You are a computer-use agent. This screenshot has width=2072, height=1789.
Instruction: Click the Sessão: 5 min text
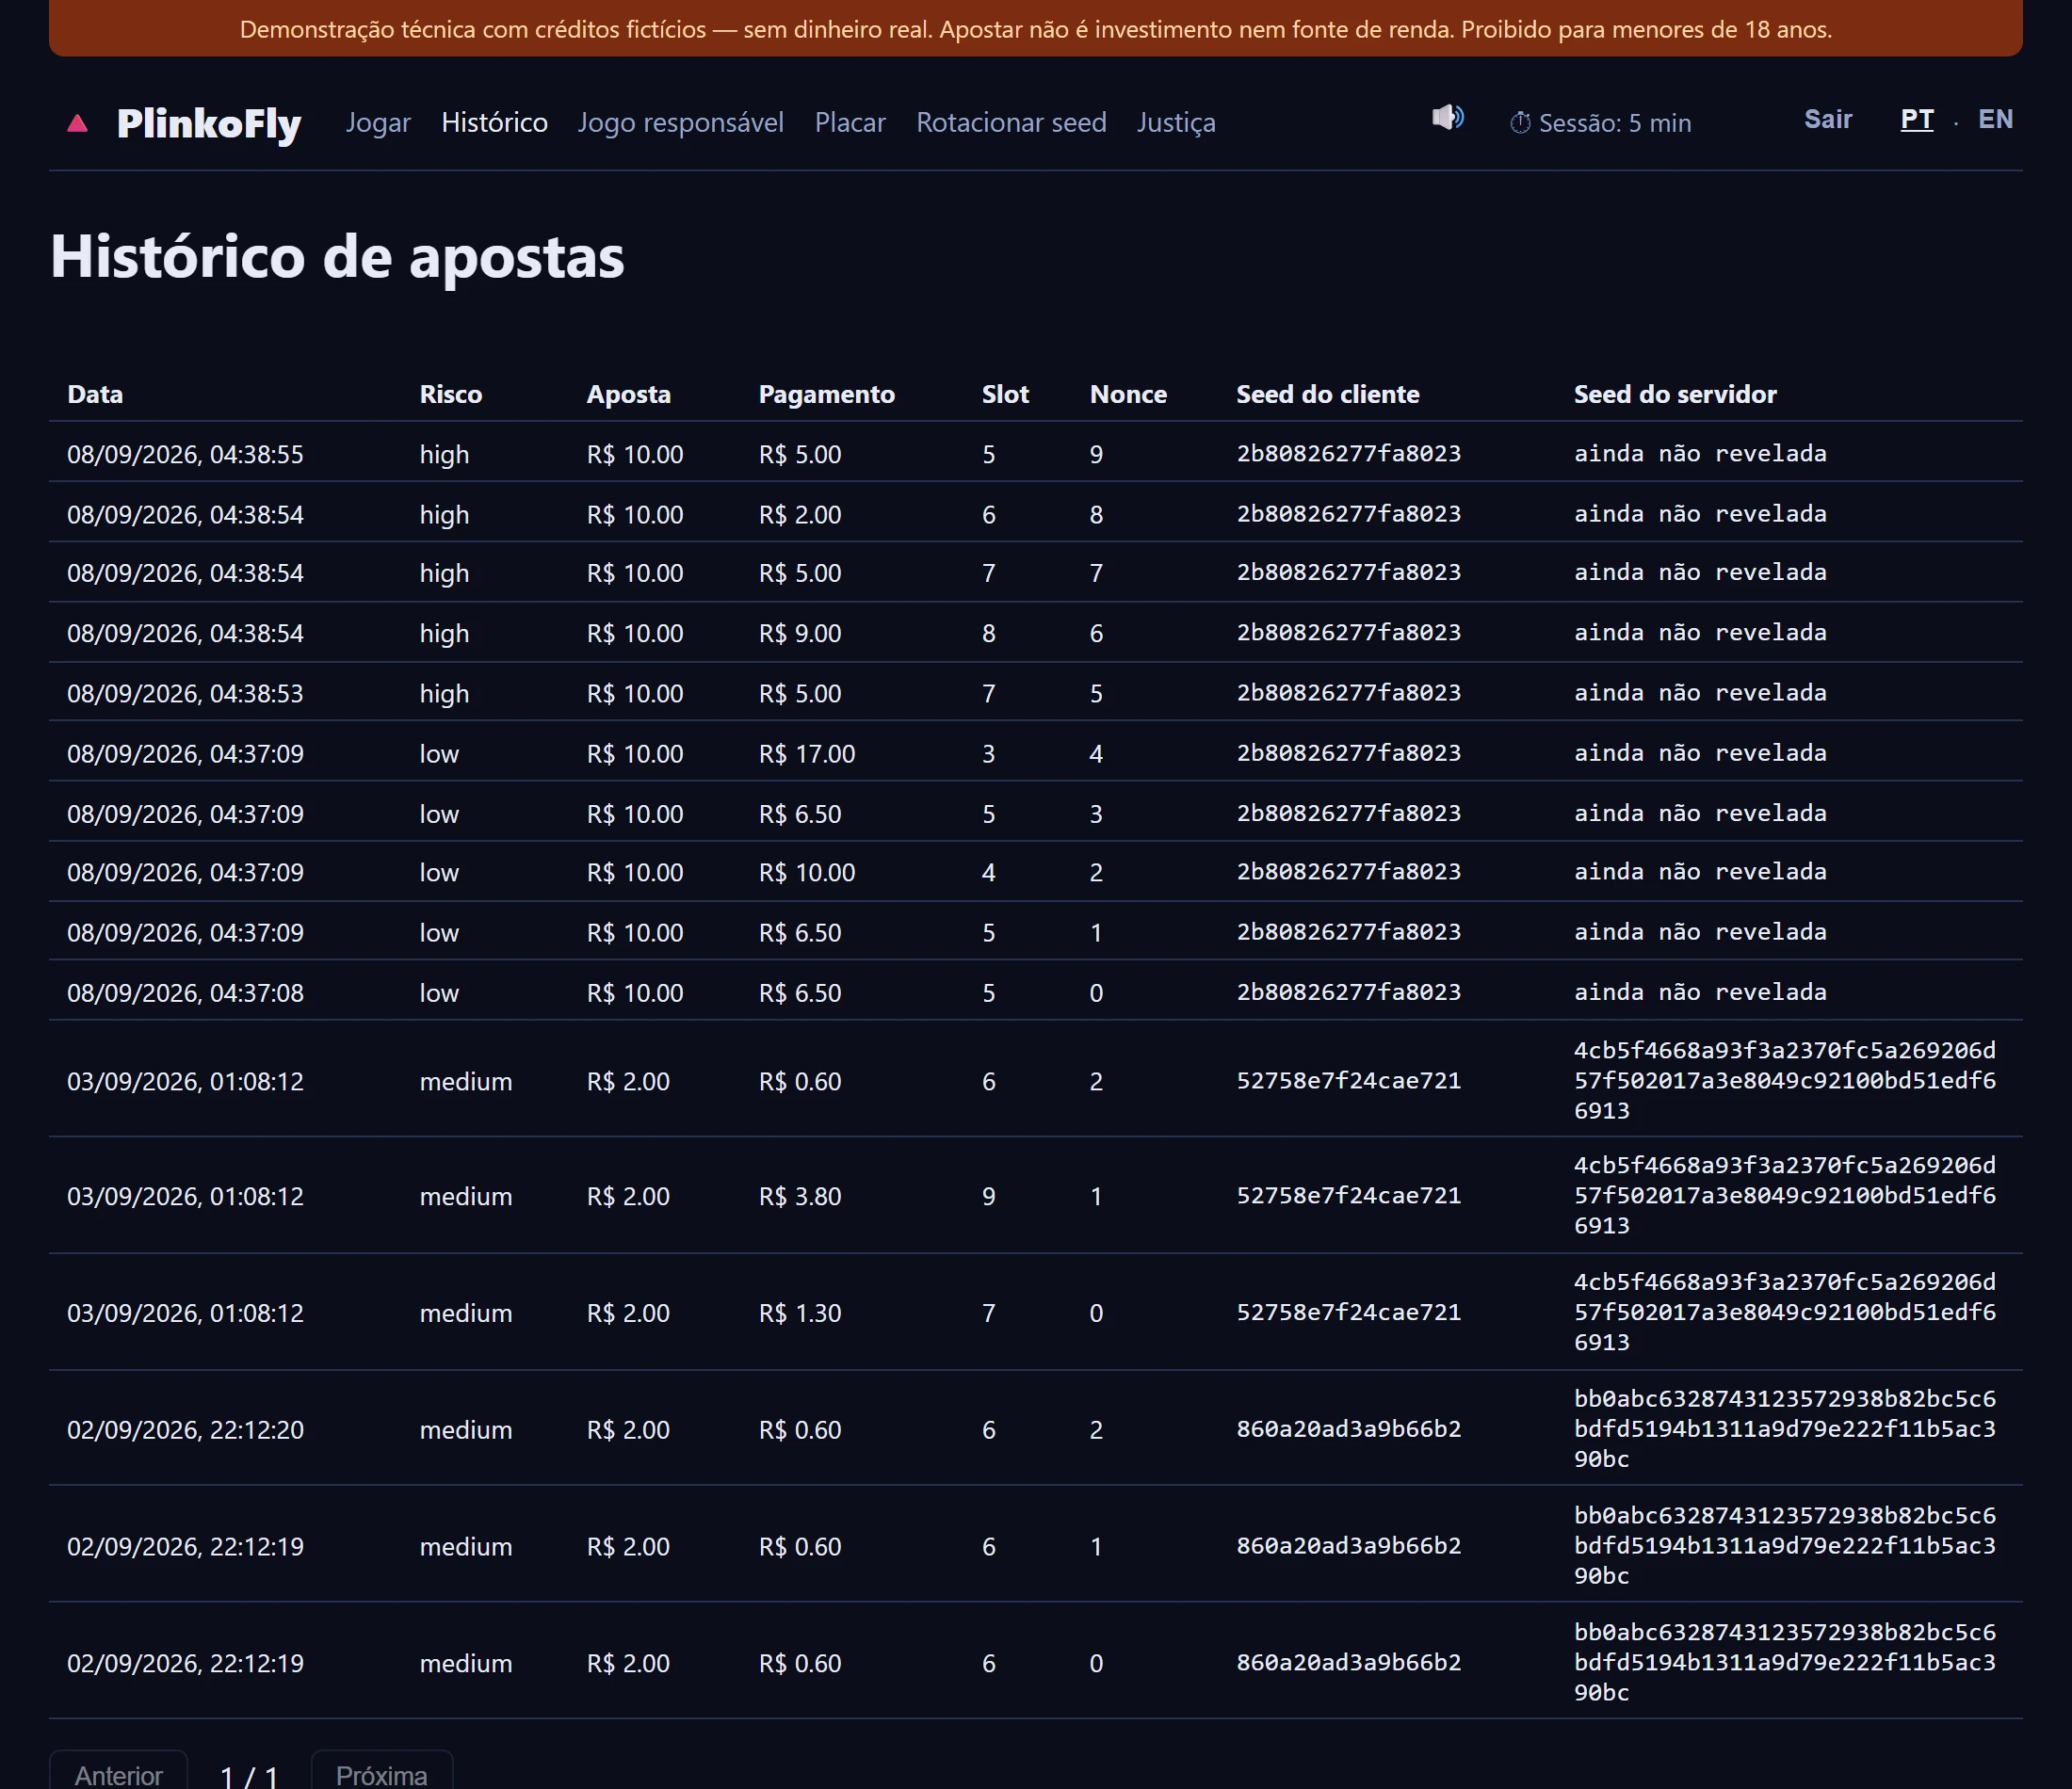point(1615,123)
